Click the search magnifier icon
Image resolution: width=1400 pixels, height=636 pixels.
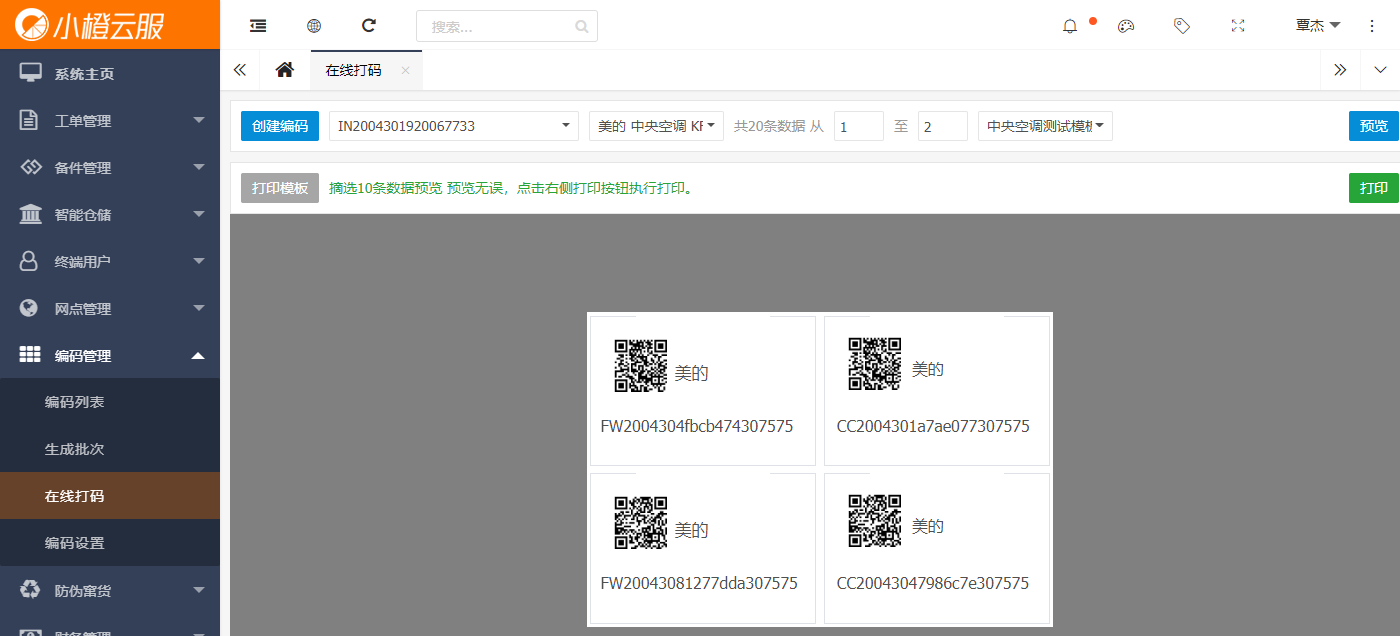582,27
